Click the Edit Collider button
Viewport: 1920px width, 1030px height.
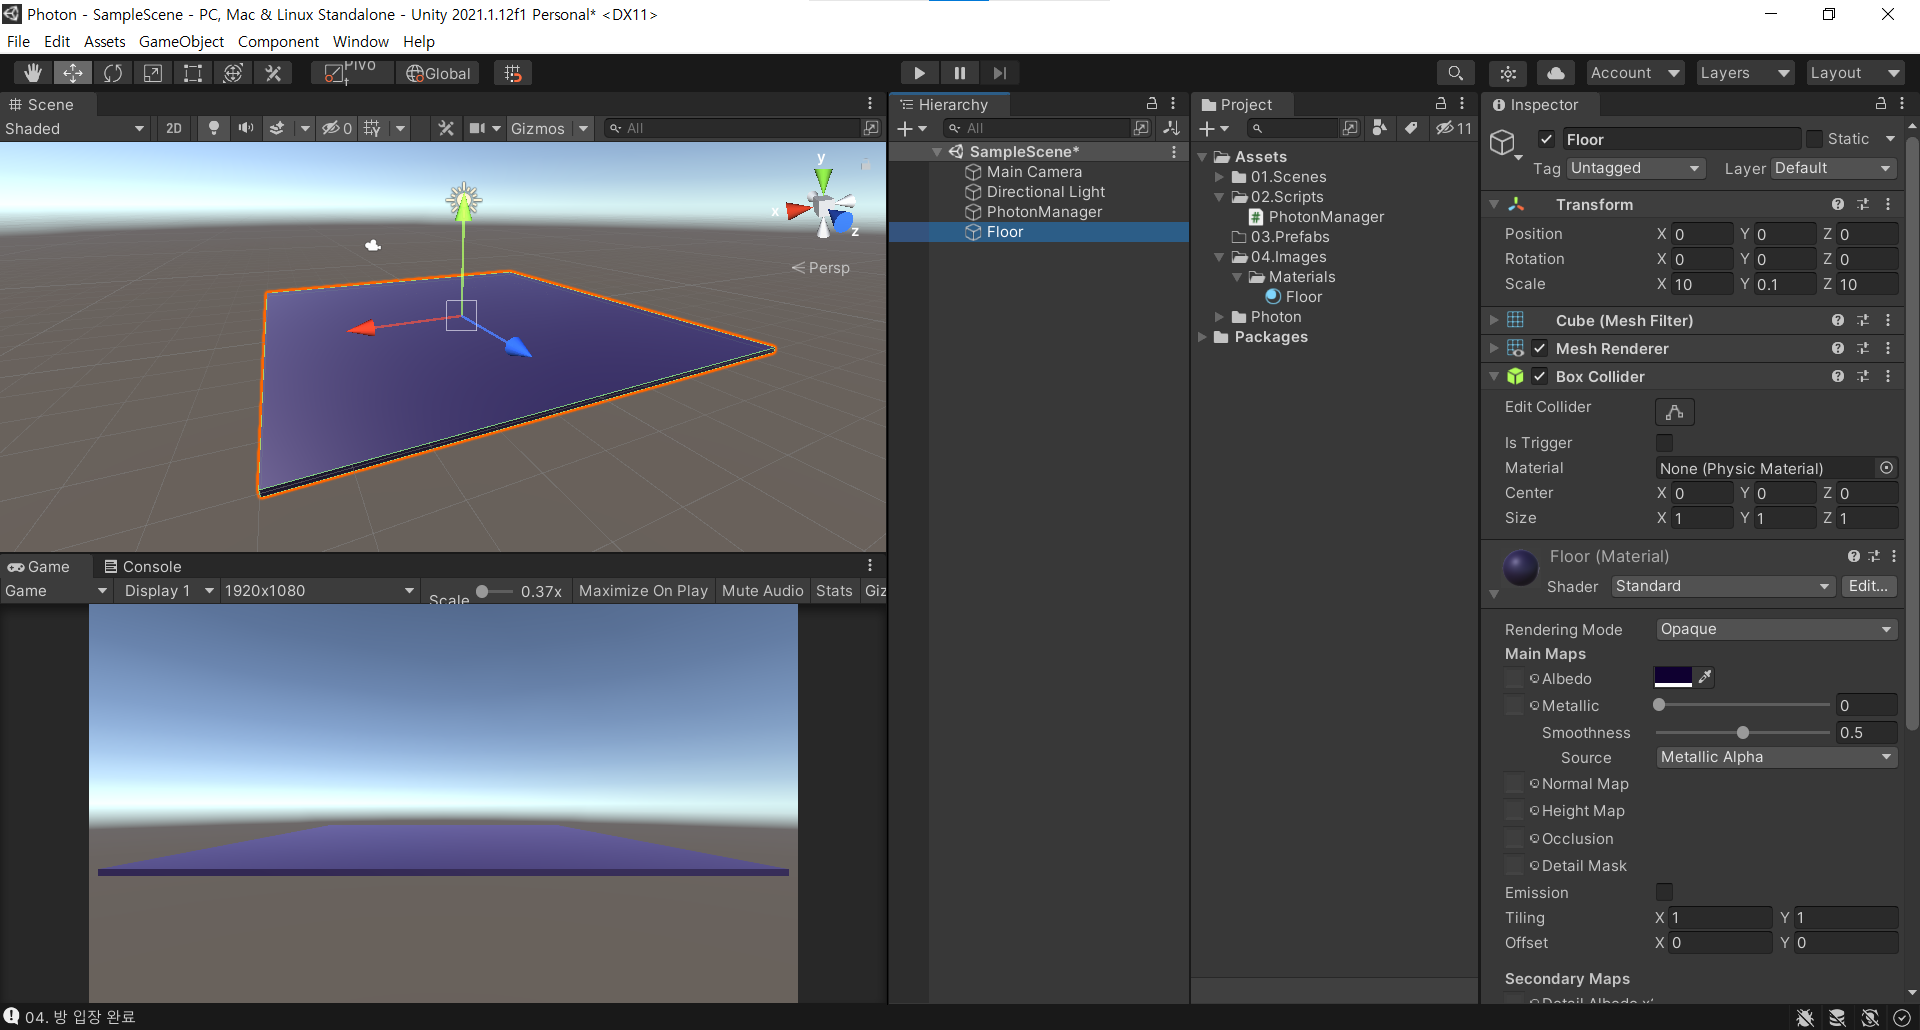1675,411
